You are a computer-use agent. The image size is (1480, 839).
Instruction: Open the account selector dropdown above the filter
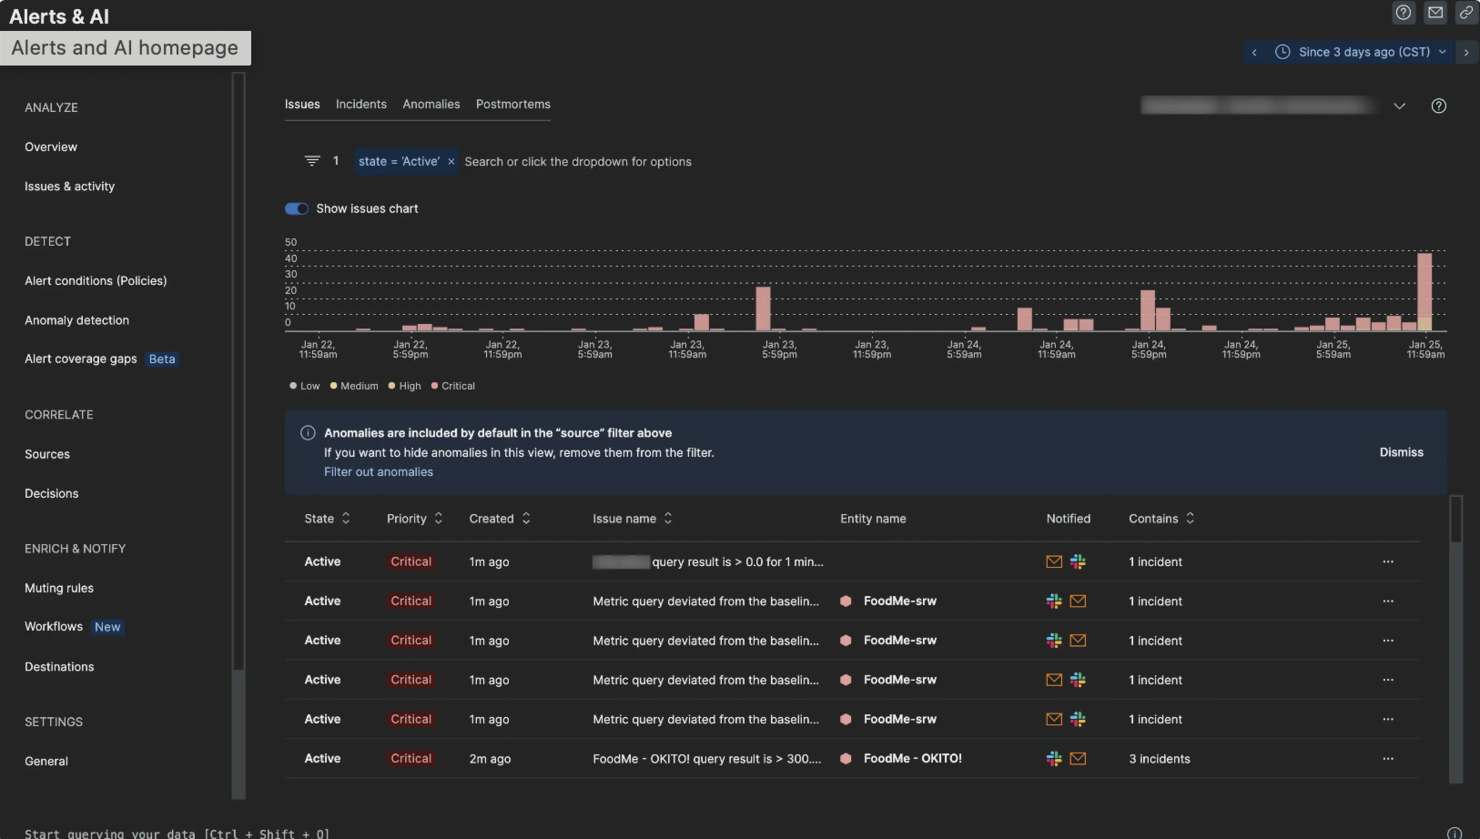(1400, 105)
